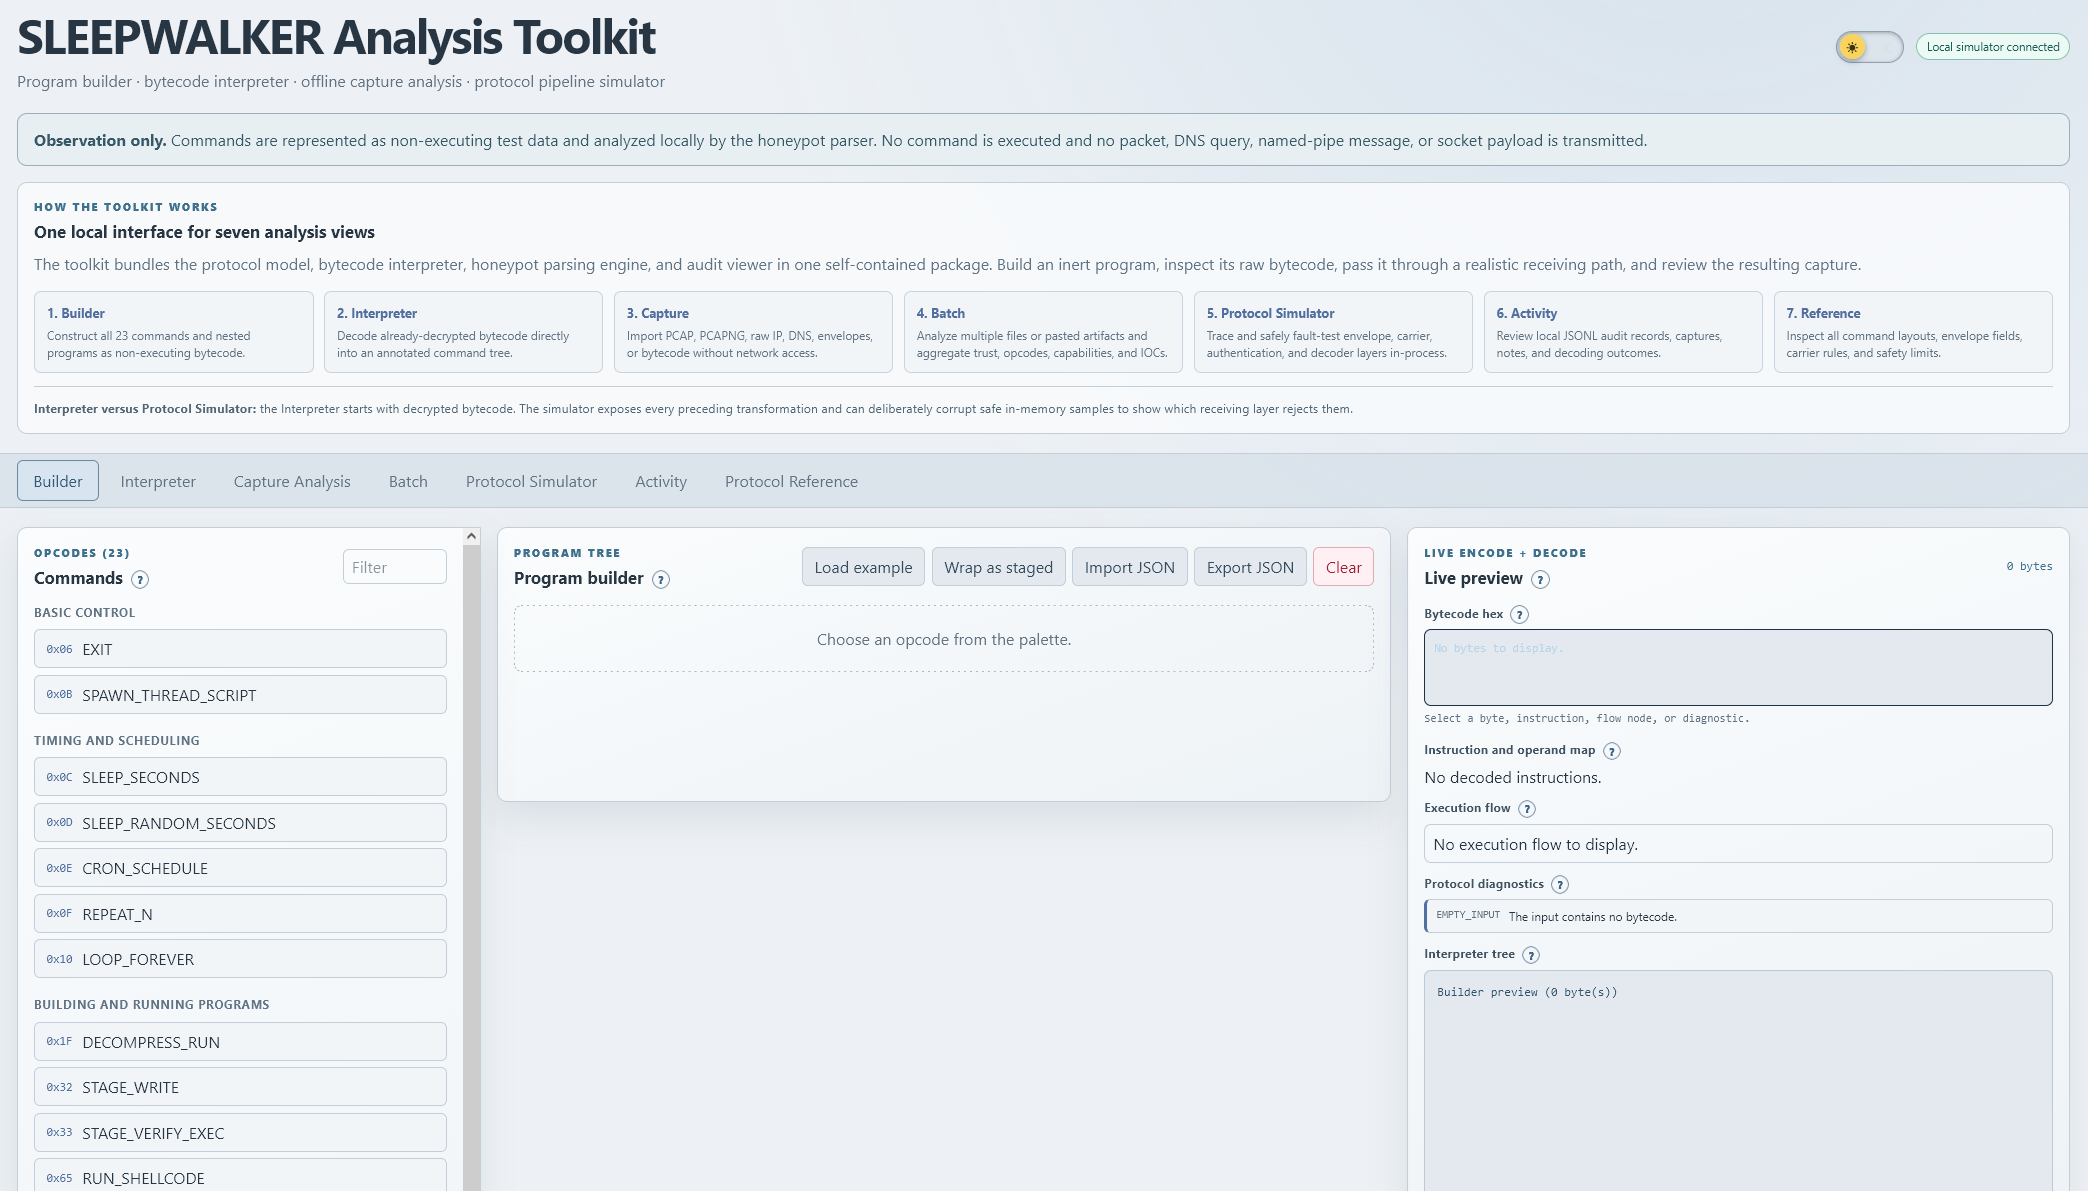Image resolution: width=2088 pixels, height=1191 pixels.
Task: Add the SLEEP_SECONDS opcode
Action: click(x=240, y=777)
